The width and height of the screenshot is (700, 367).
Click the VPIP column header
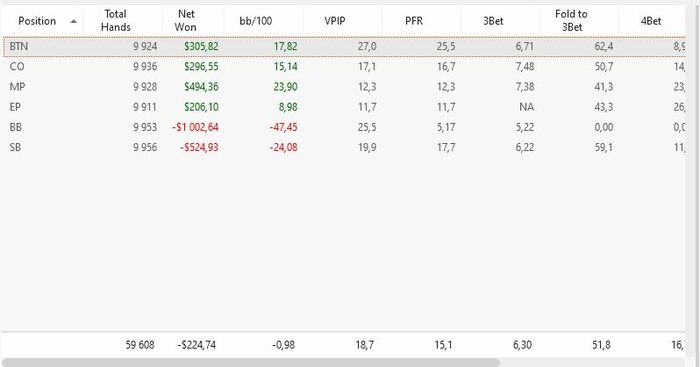334,21
